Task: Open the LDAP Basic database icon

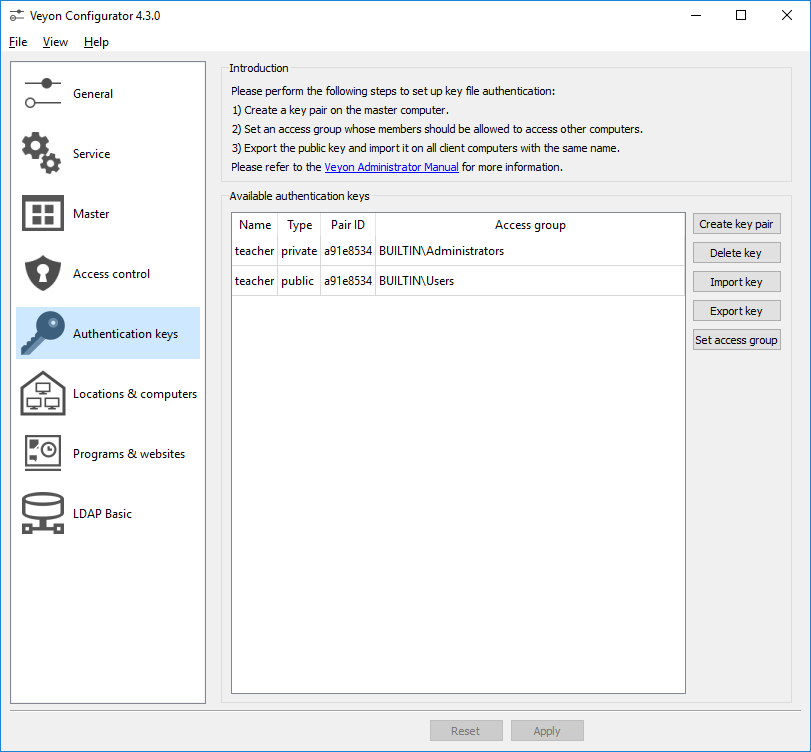Action: pyautogui.click(x=43, y=514)
